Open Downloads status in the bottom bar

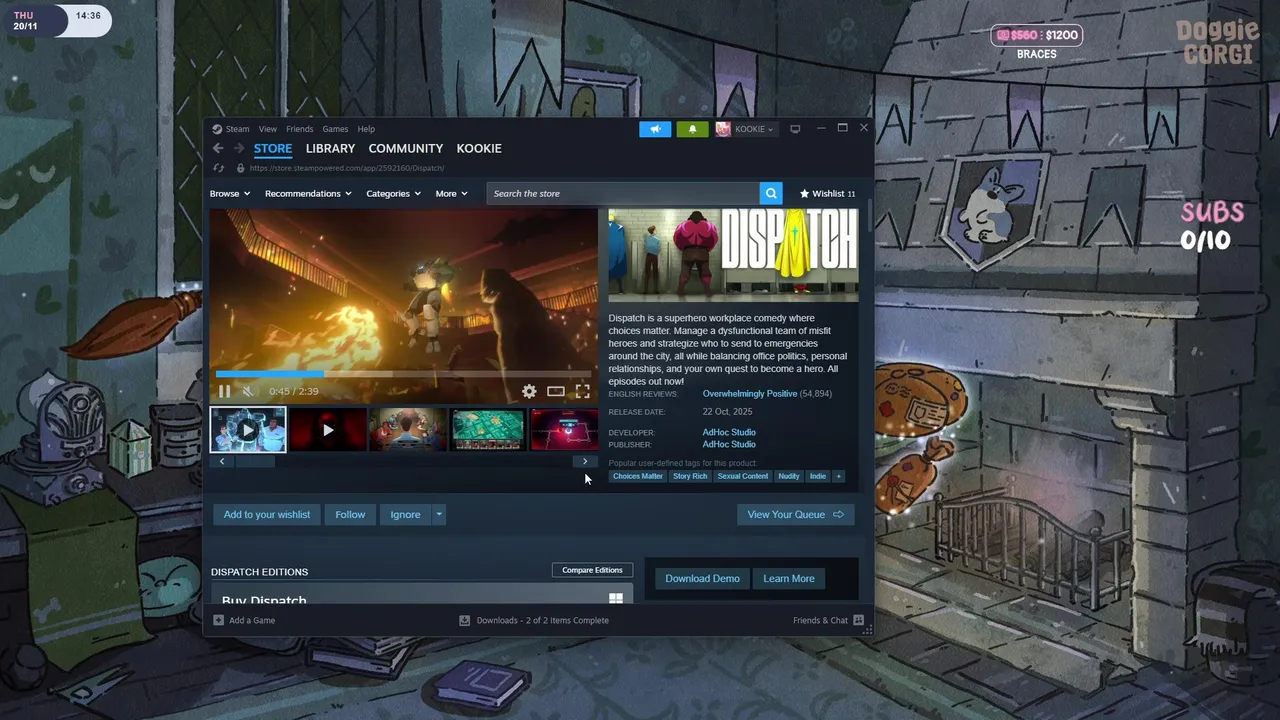click(x=534, y=620)
